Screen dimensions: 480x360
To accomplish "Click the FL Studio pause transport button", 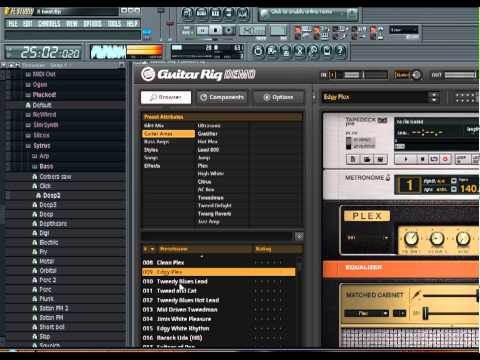I will 202,31.
